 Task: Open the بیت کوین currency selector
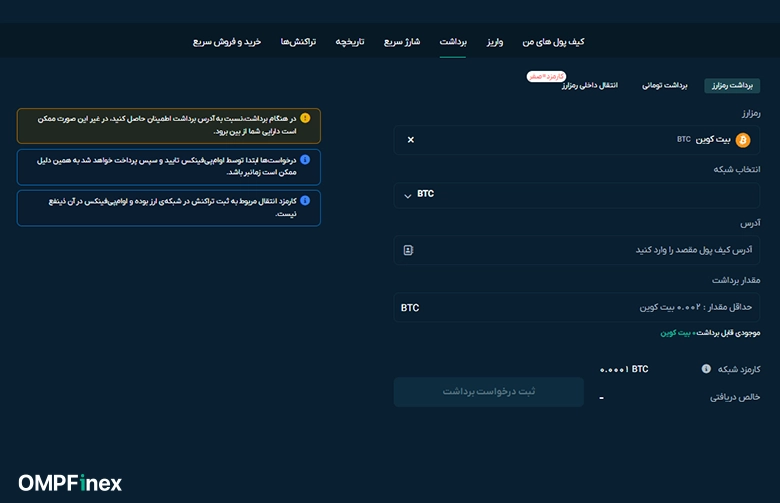tap(577, 140)
